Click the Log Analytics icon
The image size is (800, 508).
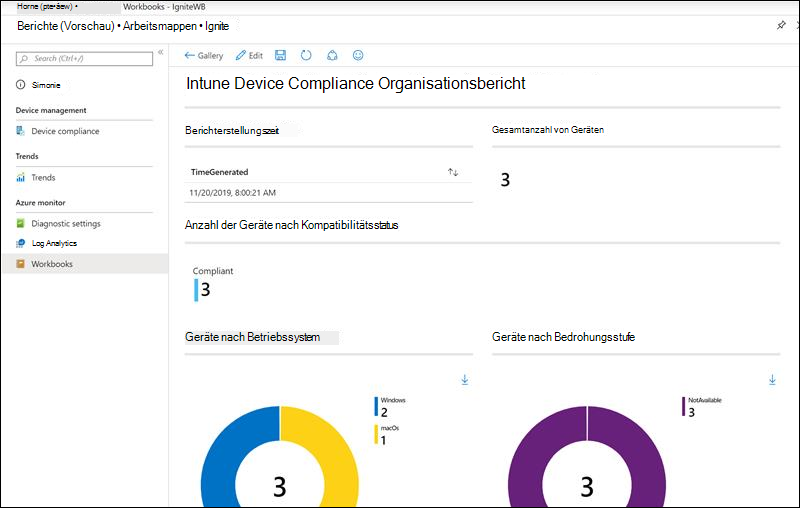20,243
